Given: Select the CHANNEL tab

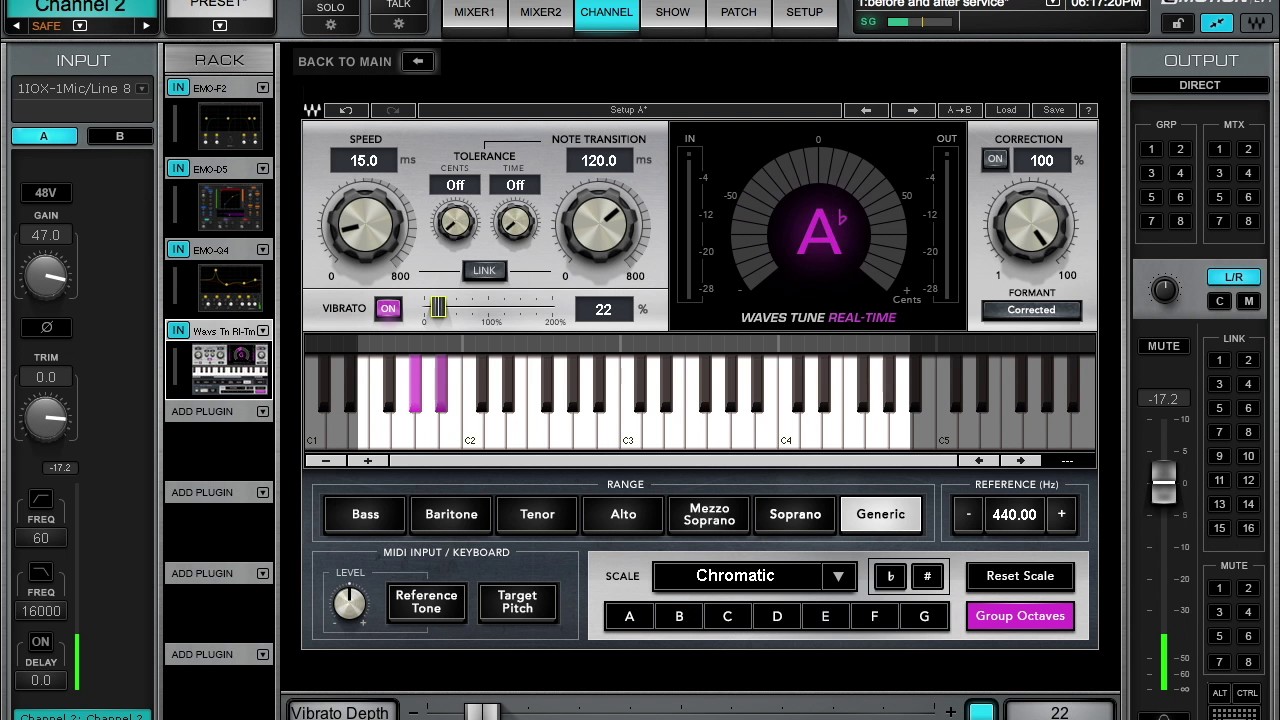Looking at the screenshot, I should (606, 12).
